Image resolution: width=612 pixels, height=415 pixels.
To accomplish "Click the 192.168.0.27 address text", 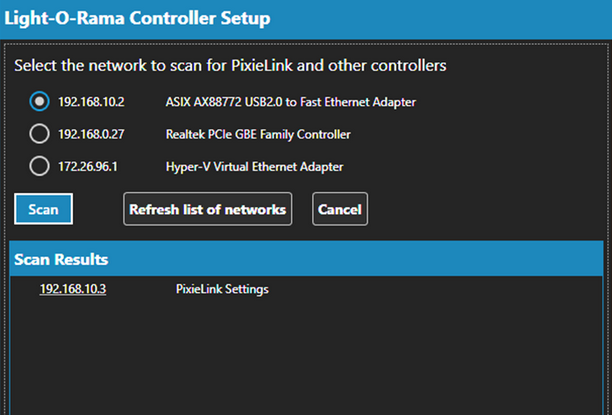I will (x=91, y=134).
